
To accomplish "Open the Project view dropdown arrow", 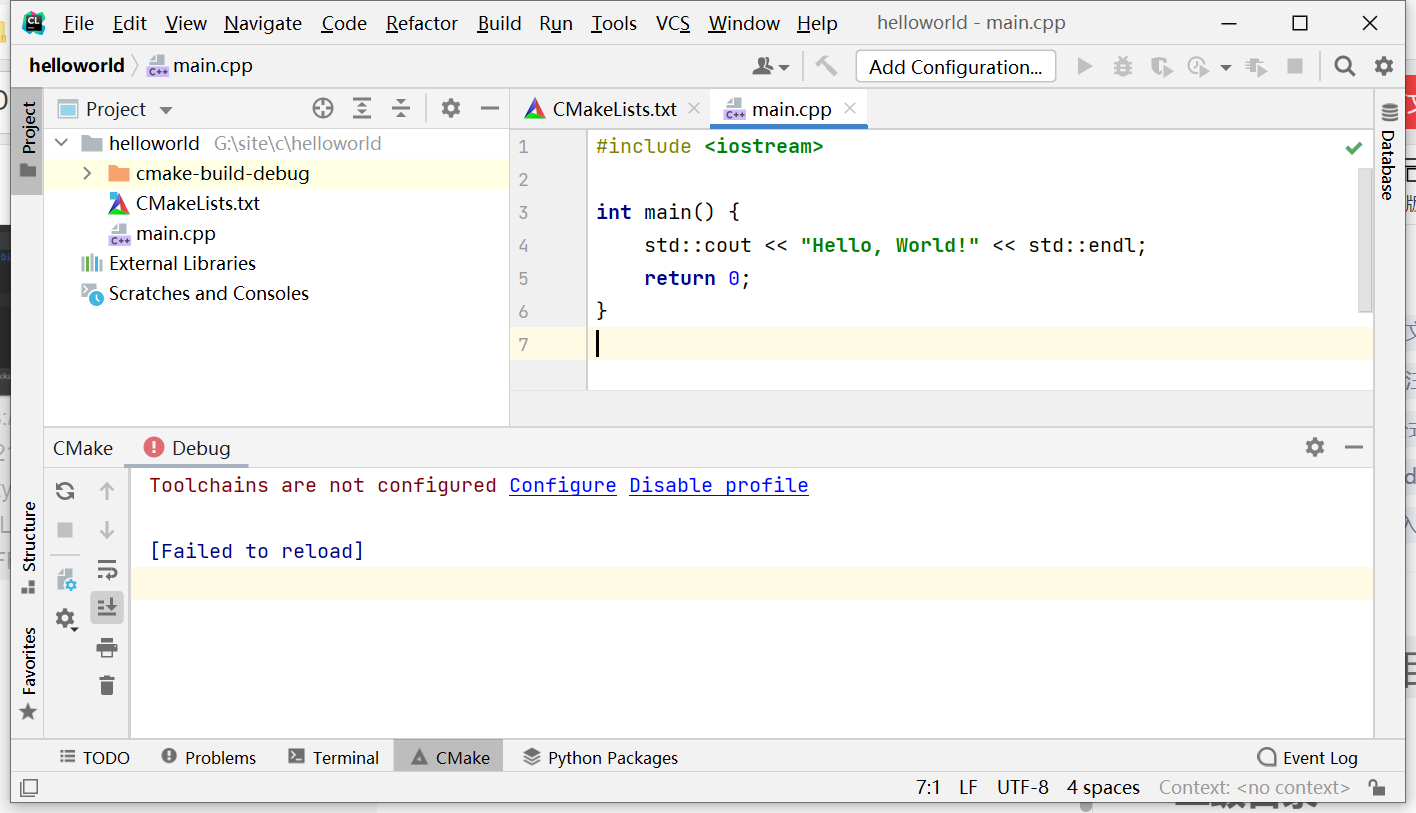I will coord(165,108).
